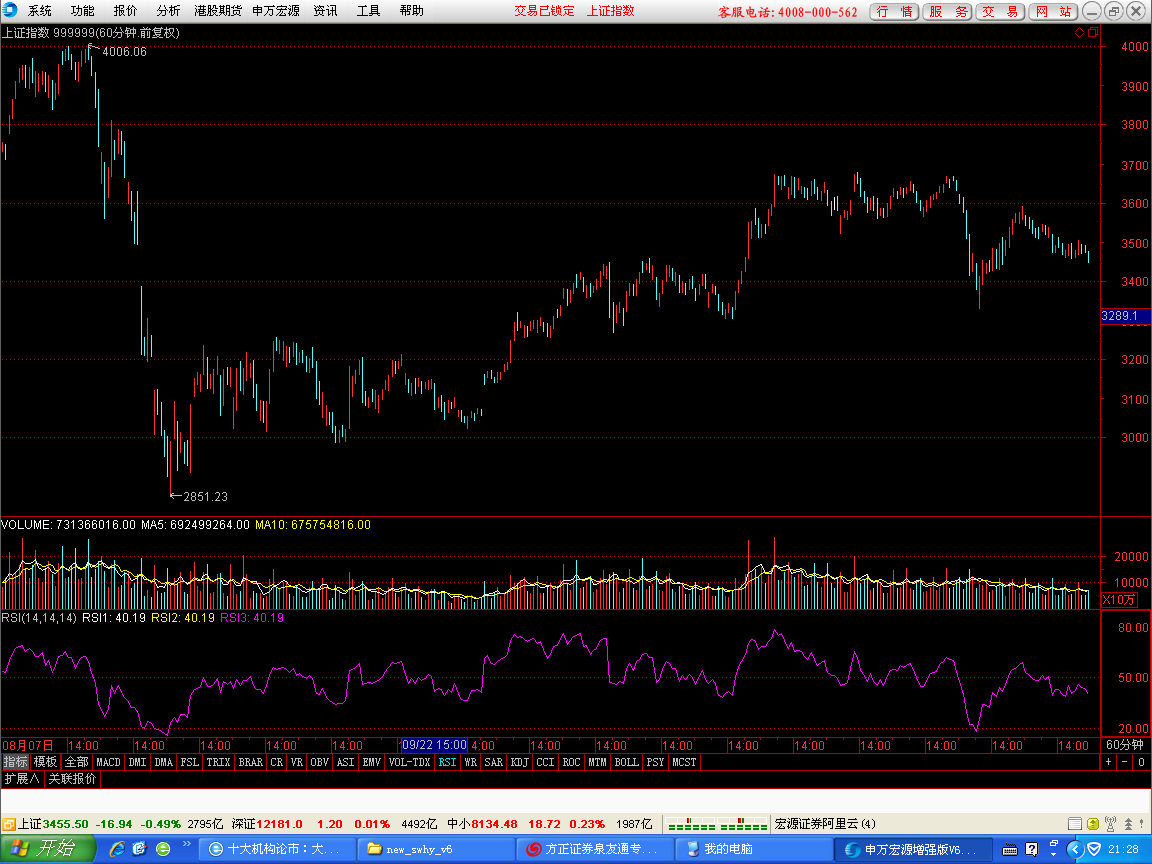
Task: Switch indicator to BRAR
Action: click(251, 762)
